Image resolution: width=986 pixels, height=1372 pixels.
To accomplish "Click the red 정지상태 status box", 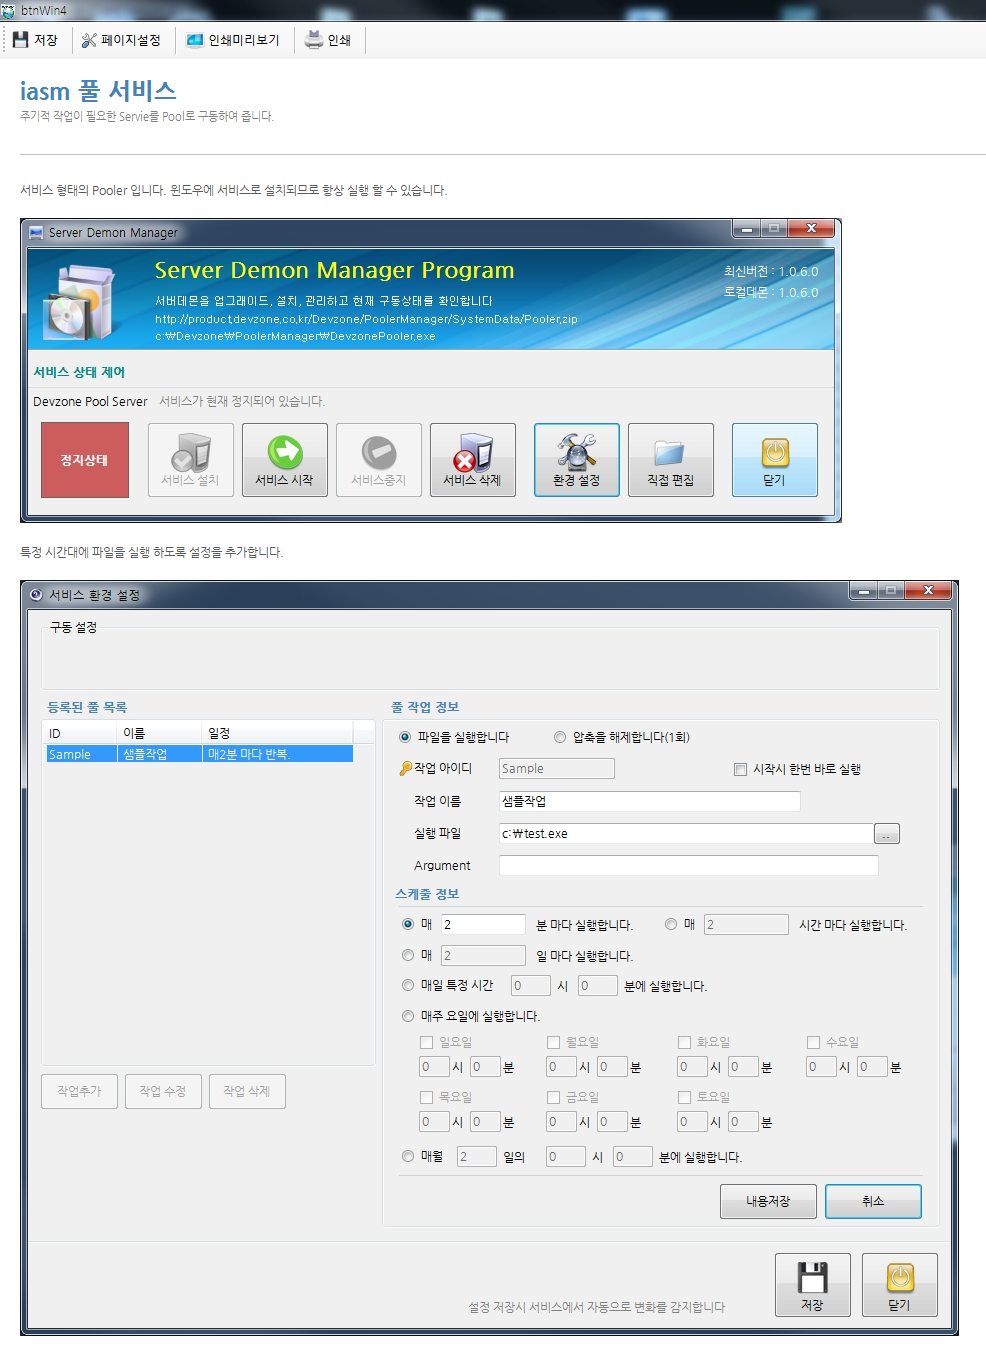I will 84,460.
